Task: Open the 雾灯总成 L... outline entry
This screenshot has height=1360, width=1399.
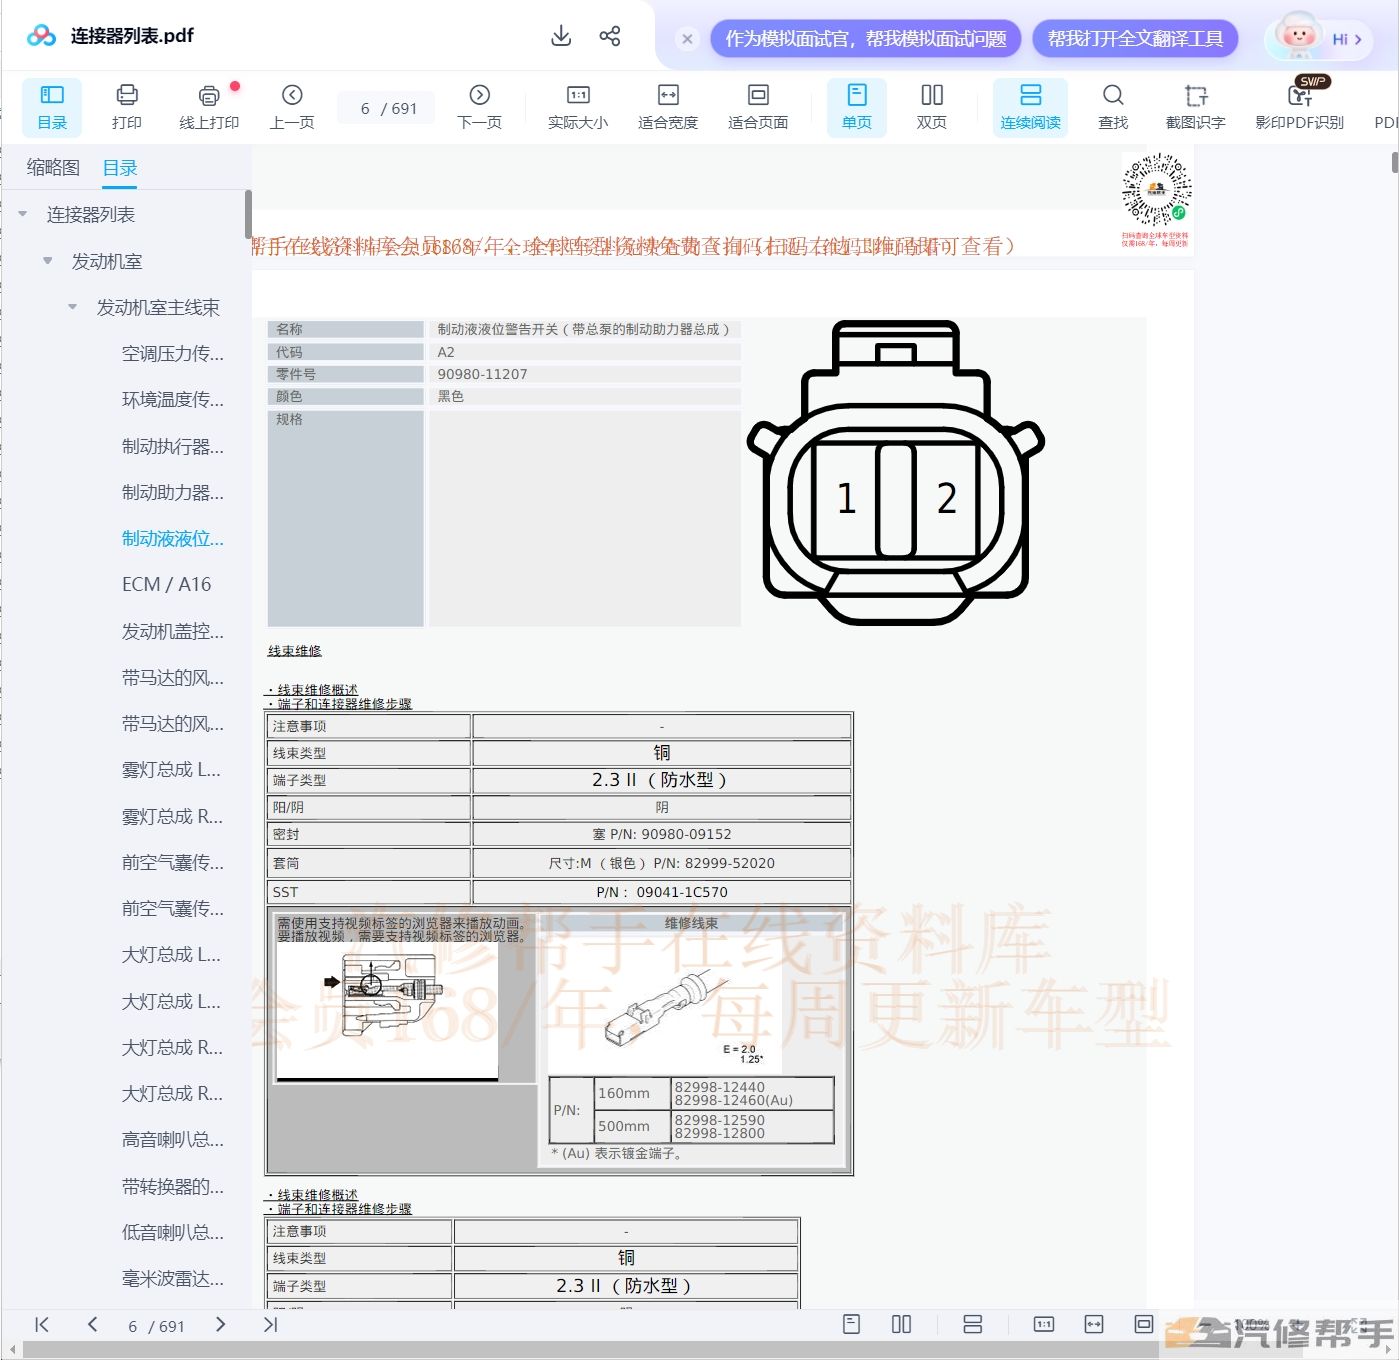Action: click(171, 769)
